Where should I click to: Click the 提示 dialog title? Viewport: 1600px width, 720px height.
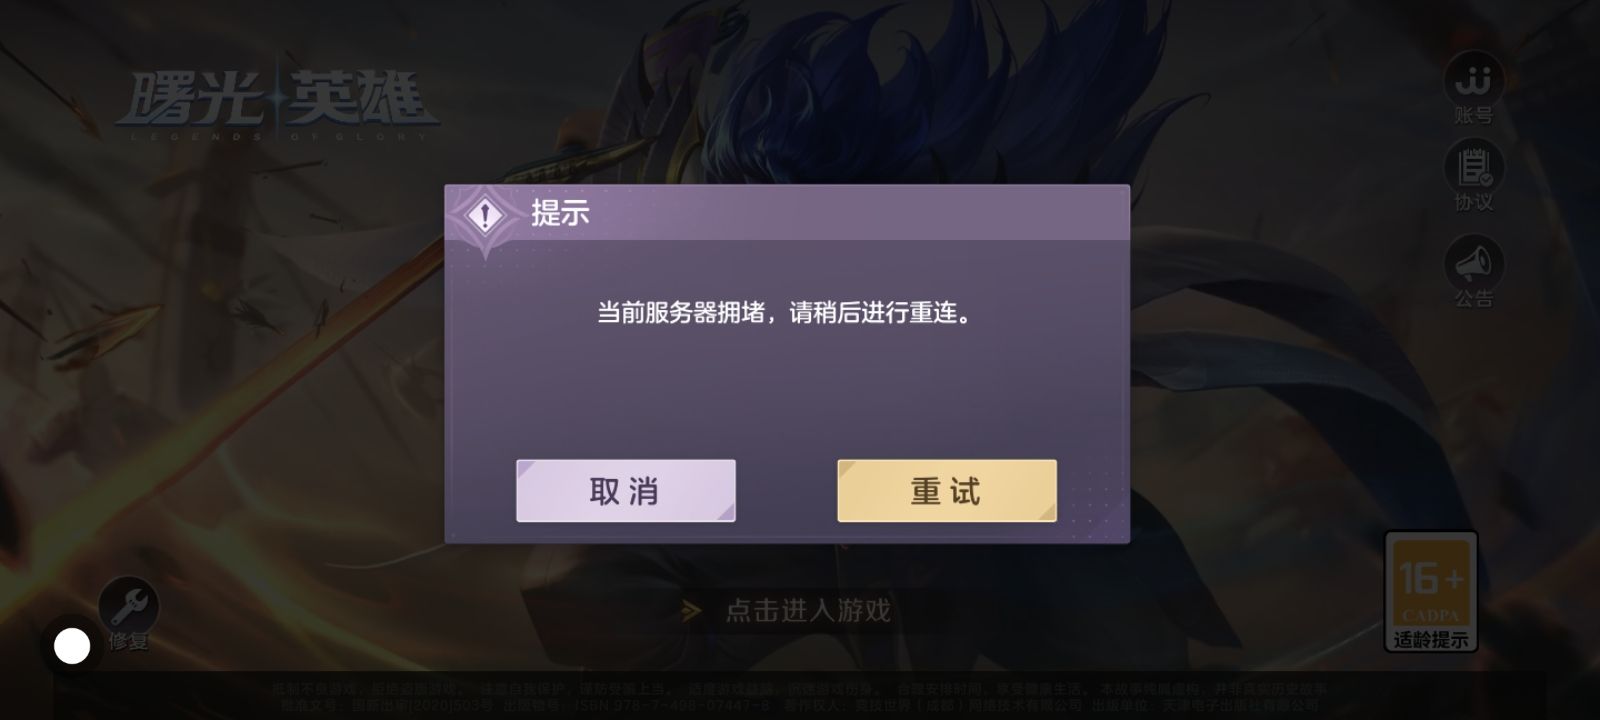coord(560,213)
